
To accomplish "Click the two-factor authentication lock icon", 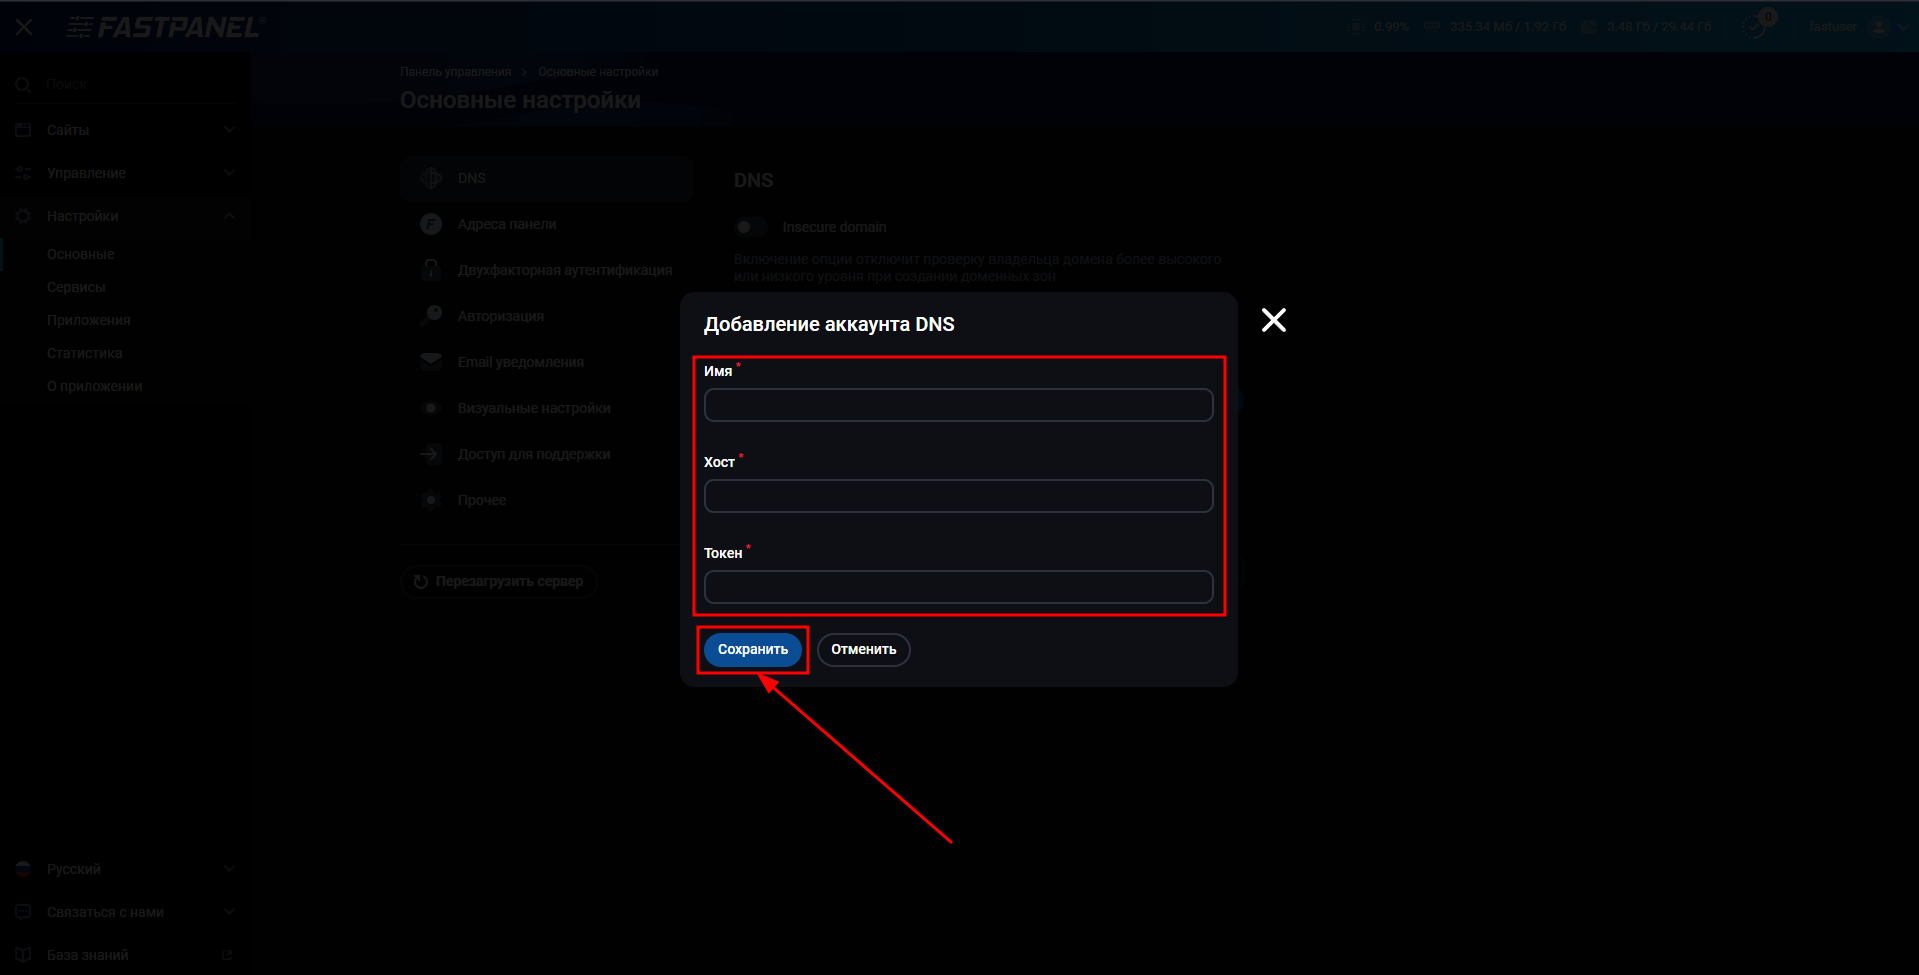I will [x=431, y=270].
